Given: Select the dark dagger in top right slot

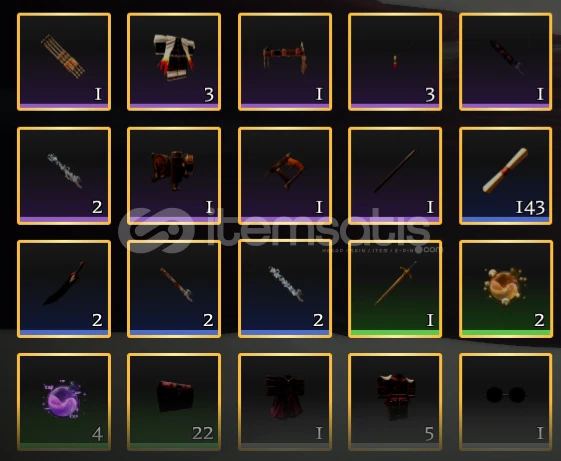Looking at the screenshot, I should click(x=506, y=62).
